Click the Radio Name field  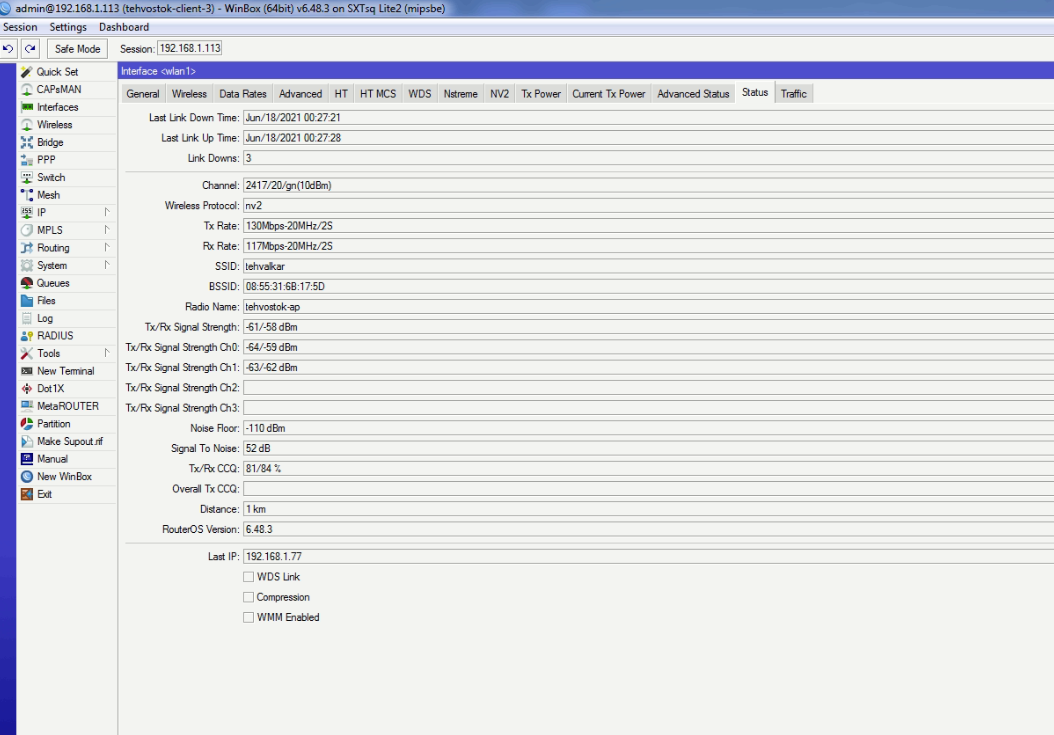tap(648, 307)
